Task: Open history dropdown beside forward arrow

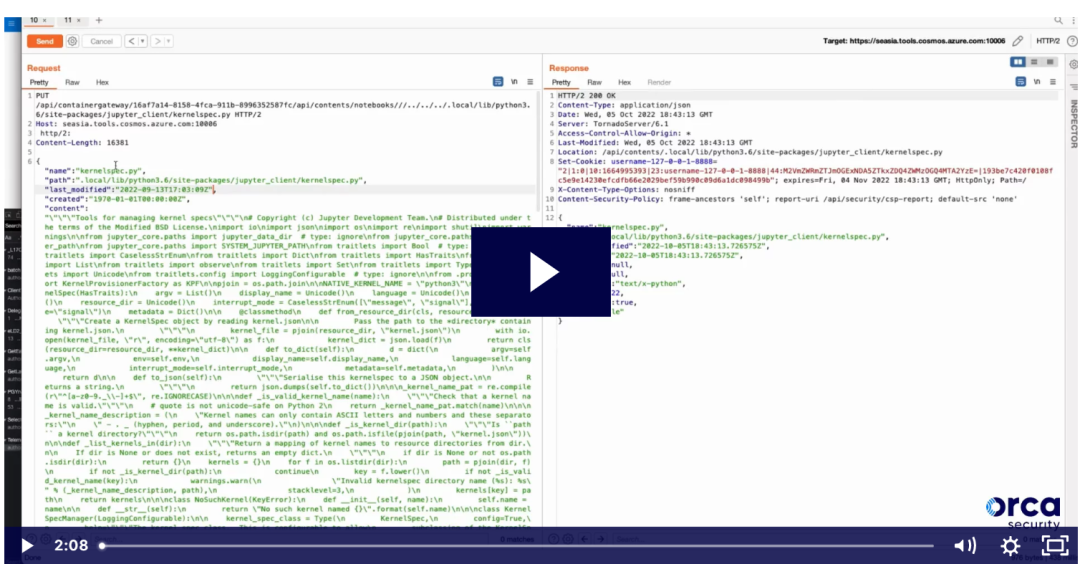Action: tap(169, 41)
